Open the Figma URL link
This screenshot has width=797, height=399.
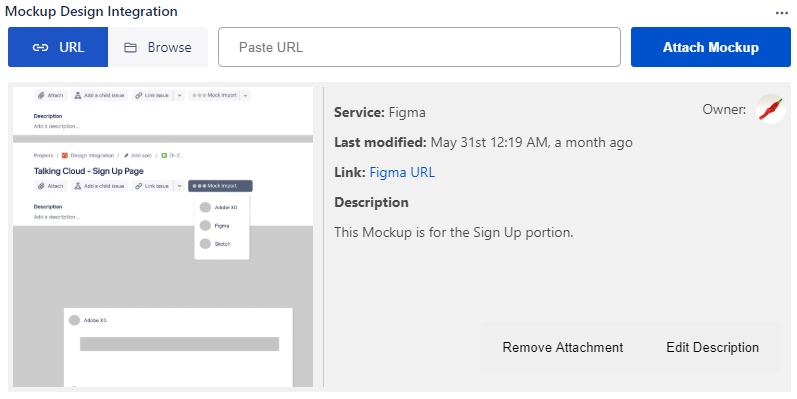(x=402, y=172)
